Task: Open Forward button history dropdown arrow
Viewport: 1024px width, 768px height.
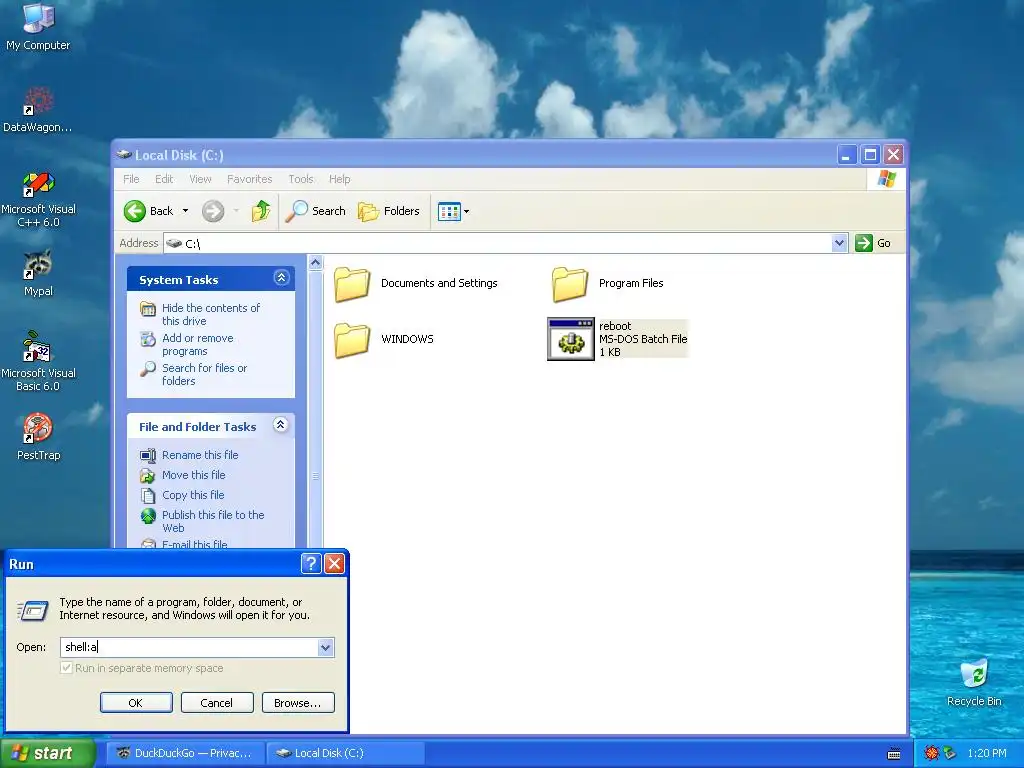Action: click(x=236, y=211)
